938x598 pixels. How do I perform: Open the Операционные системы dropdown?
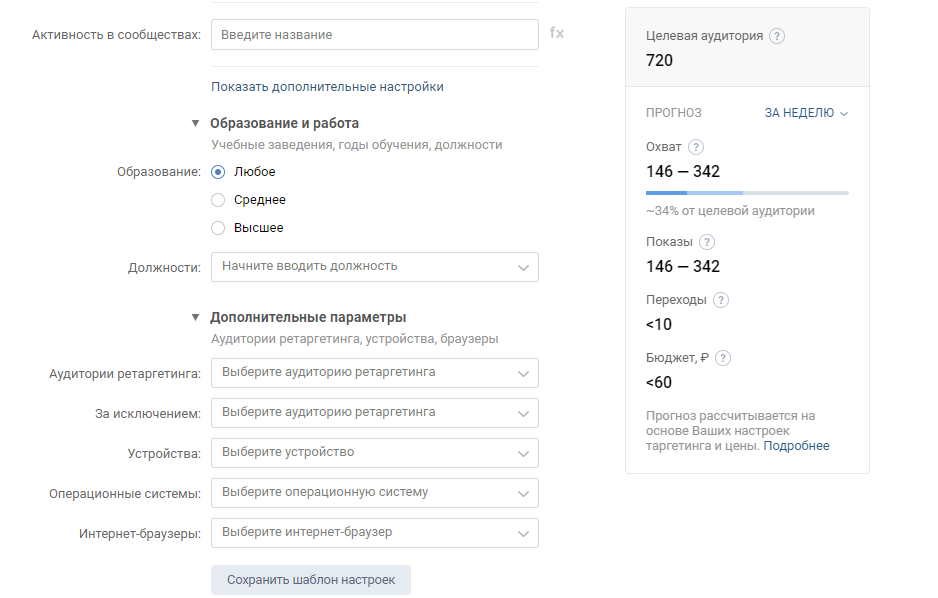[x=374, y=492]
